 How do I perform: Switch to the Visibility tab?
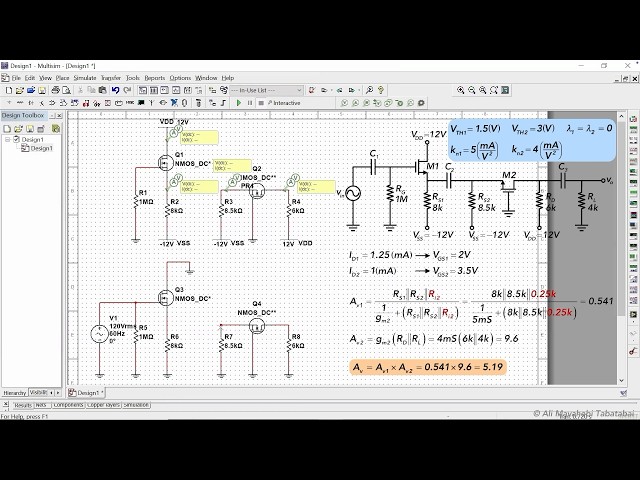[38, 393]
